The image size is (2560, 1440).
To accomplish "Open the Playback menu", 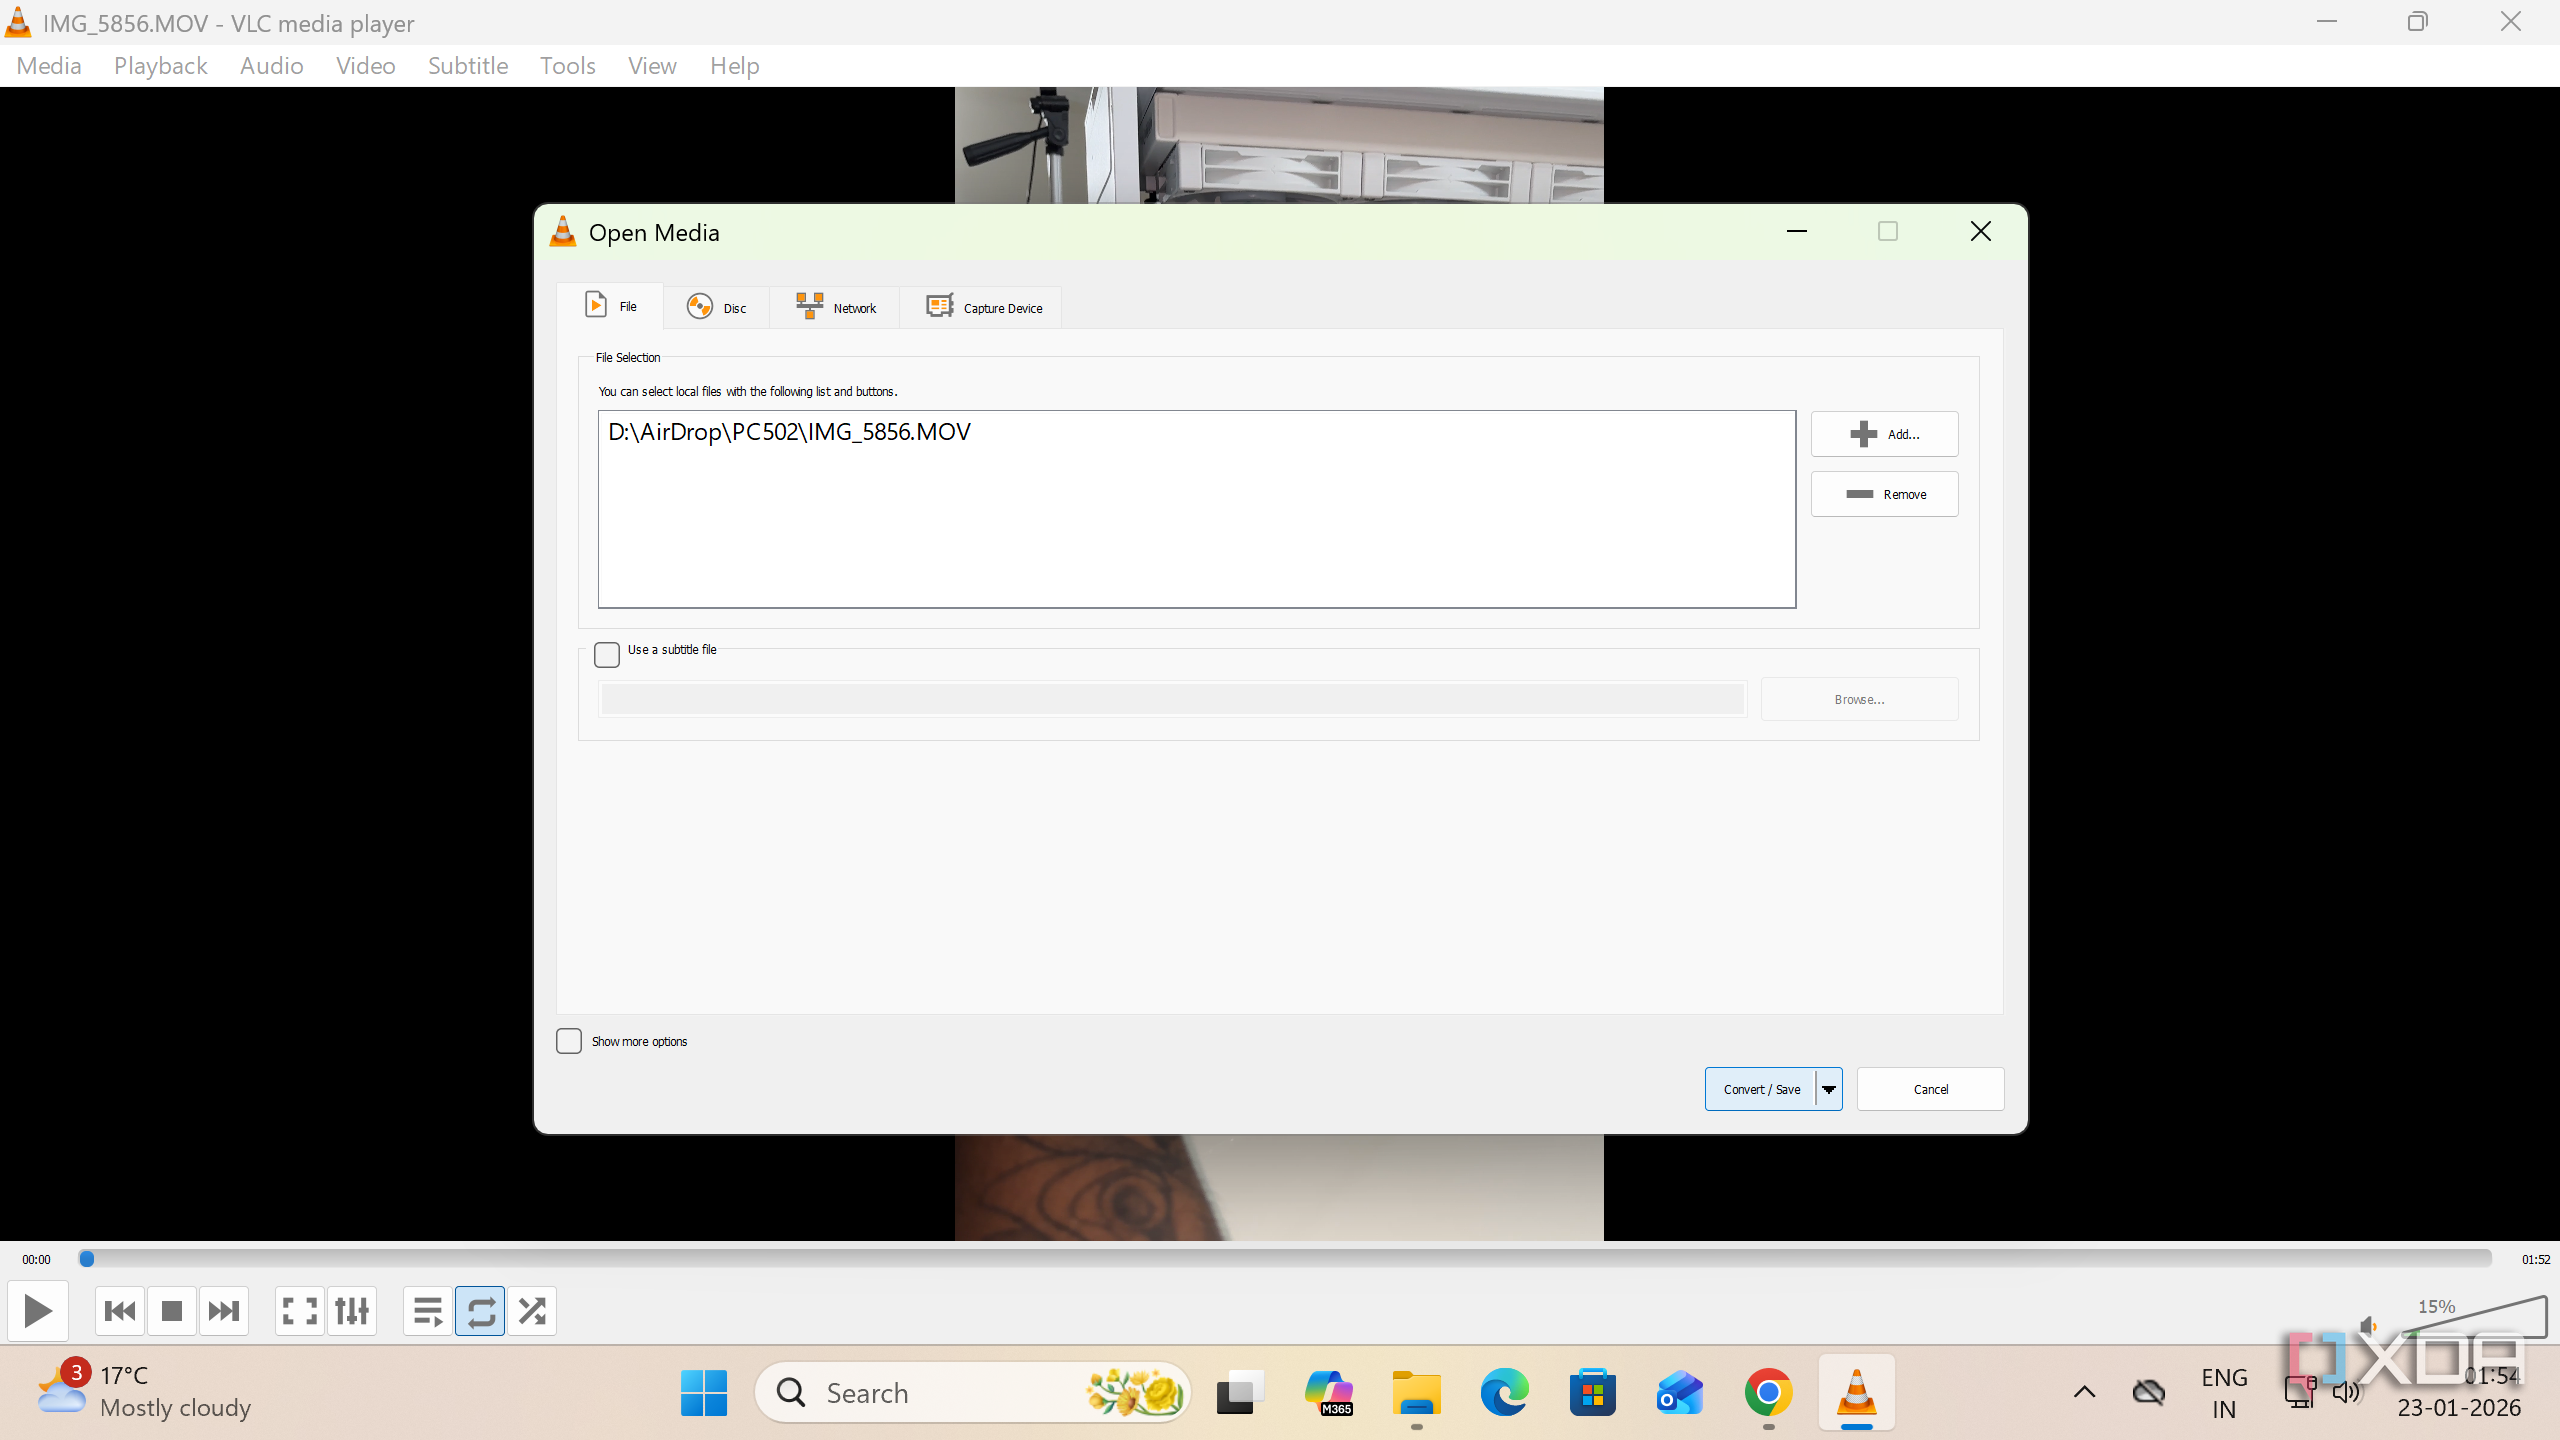I will point(160,66).
